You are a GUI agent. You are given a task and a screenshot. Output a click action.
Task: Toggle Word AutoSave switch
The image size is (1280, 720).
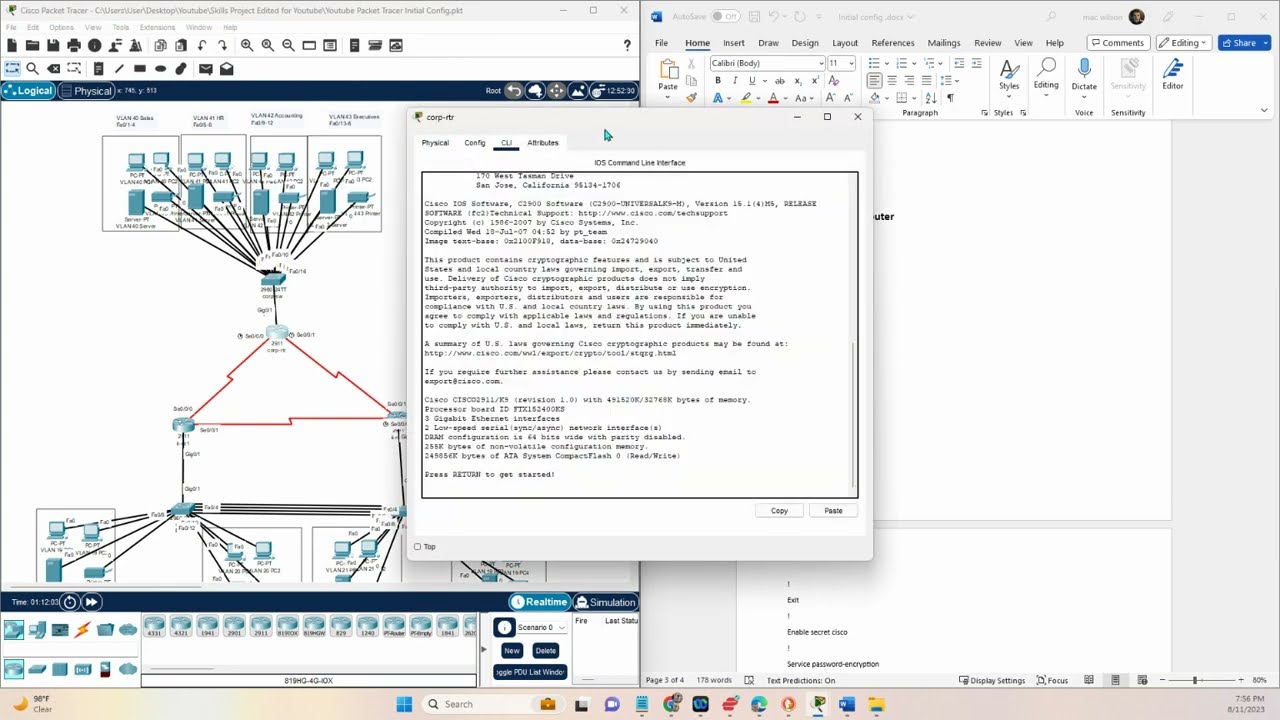725,17
